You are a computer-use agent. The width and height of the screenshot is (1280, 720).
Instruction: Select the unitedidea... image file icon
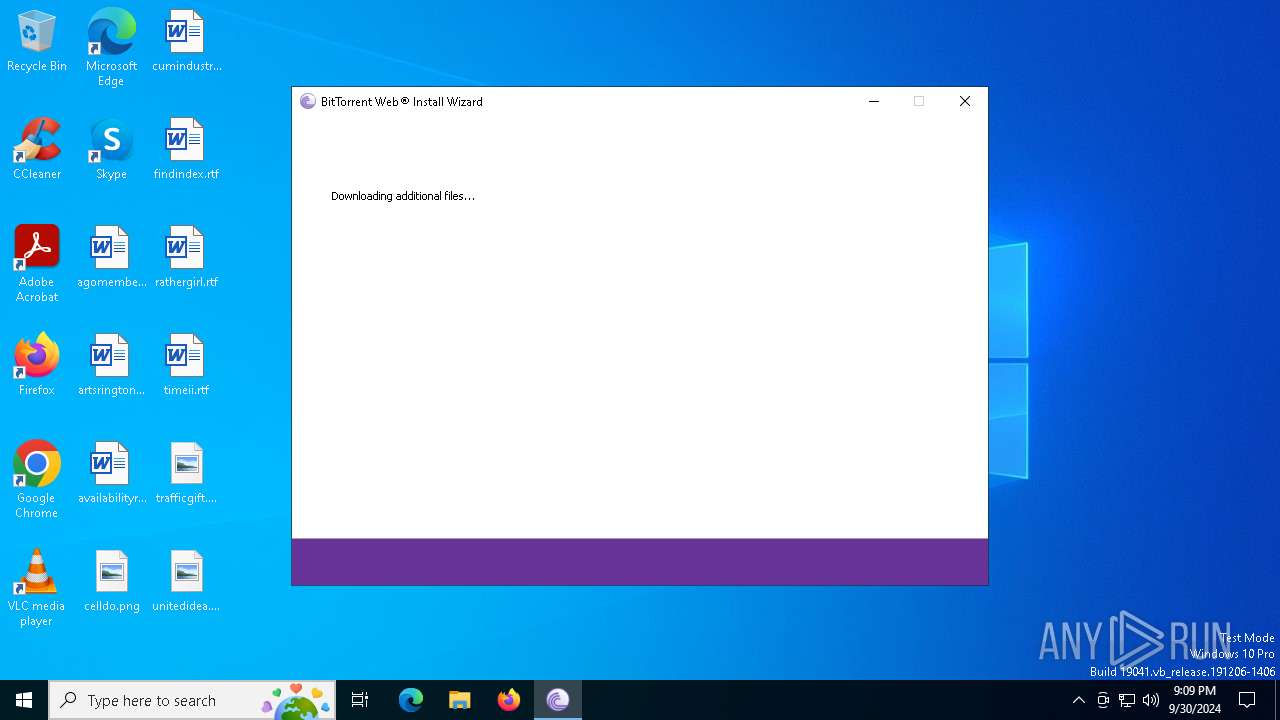(186, 581)
